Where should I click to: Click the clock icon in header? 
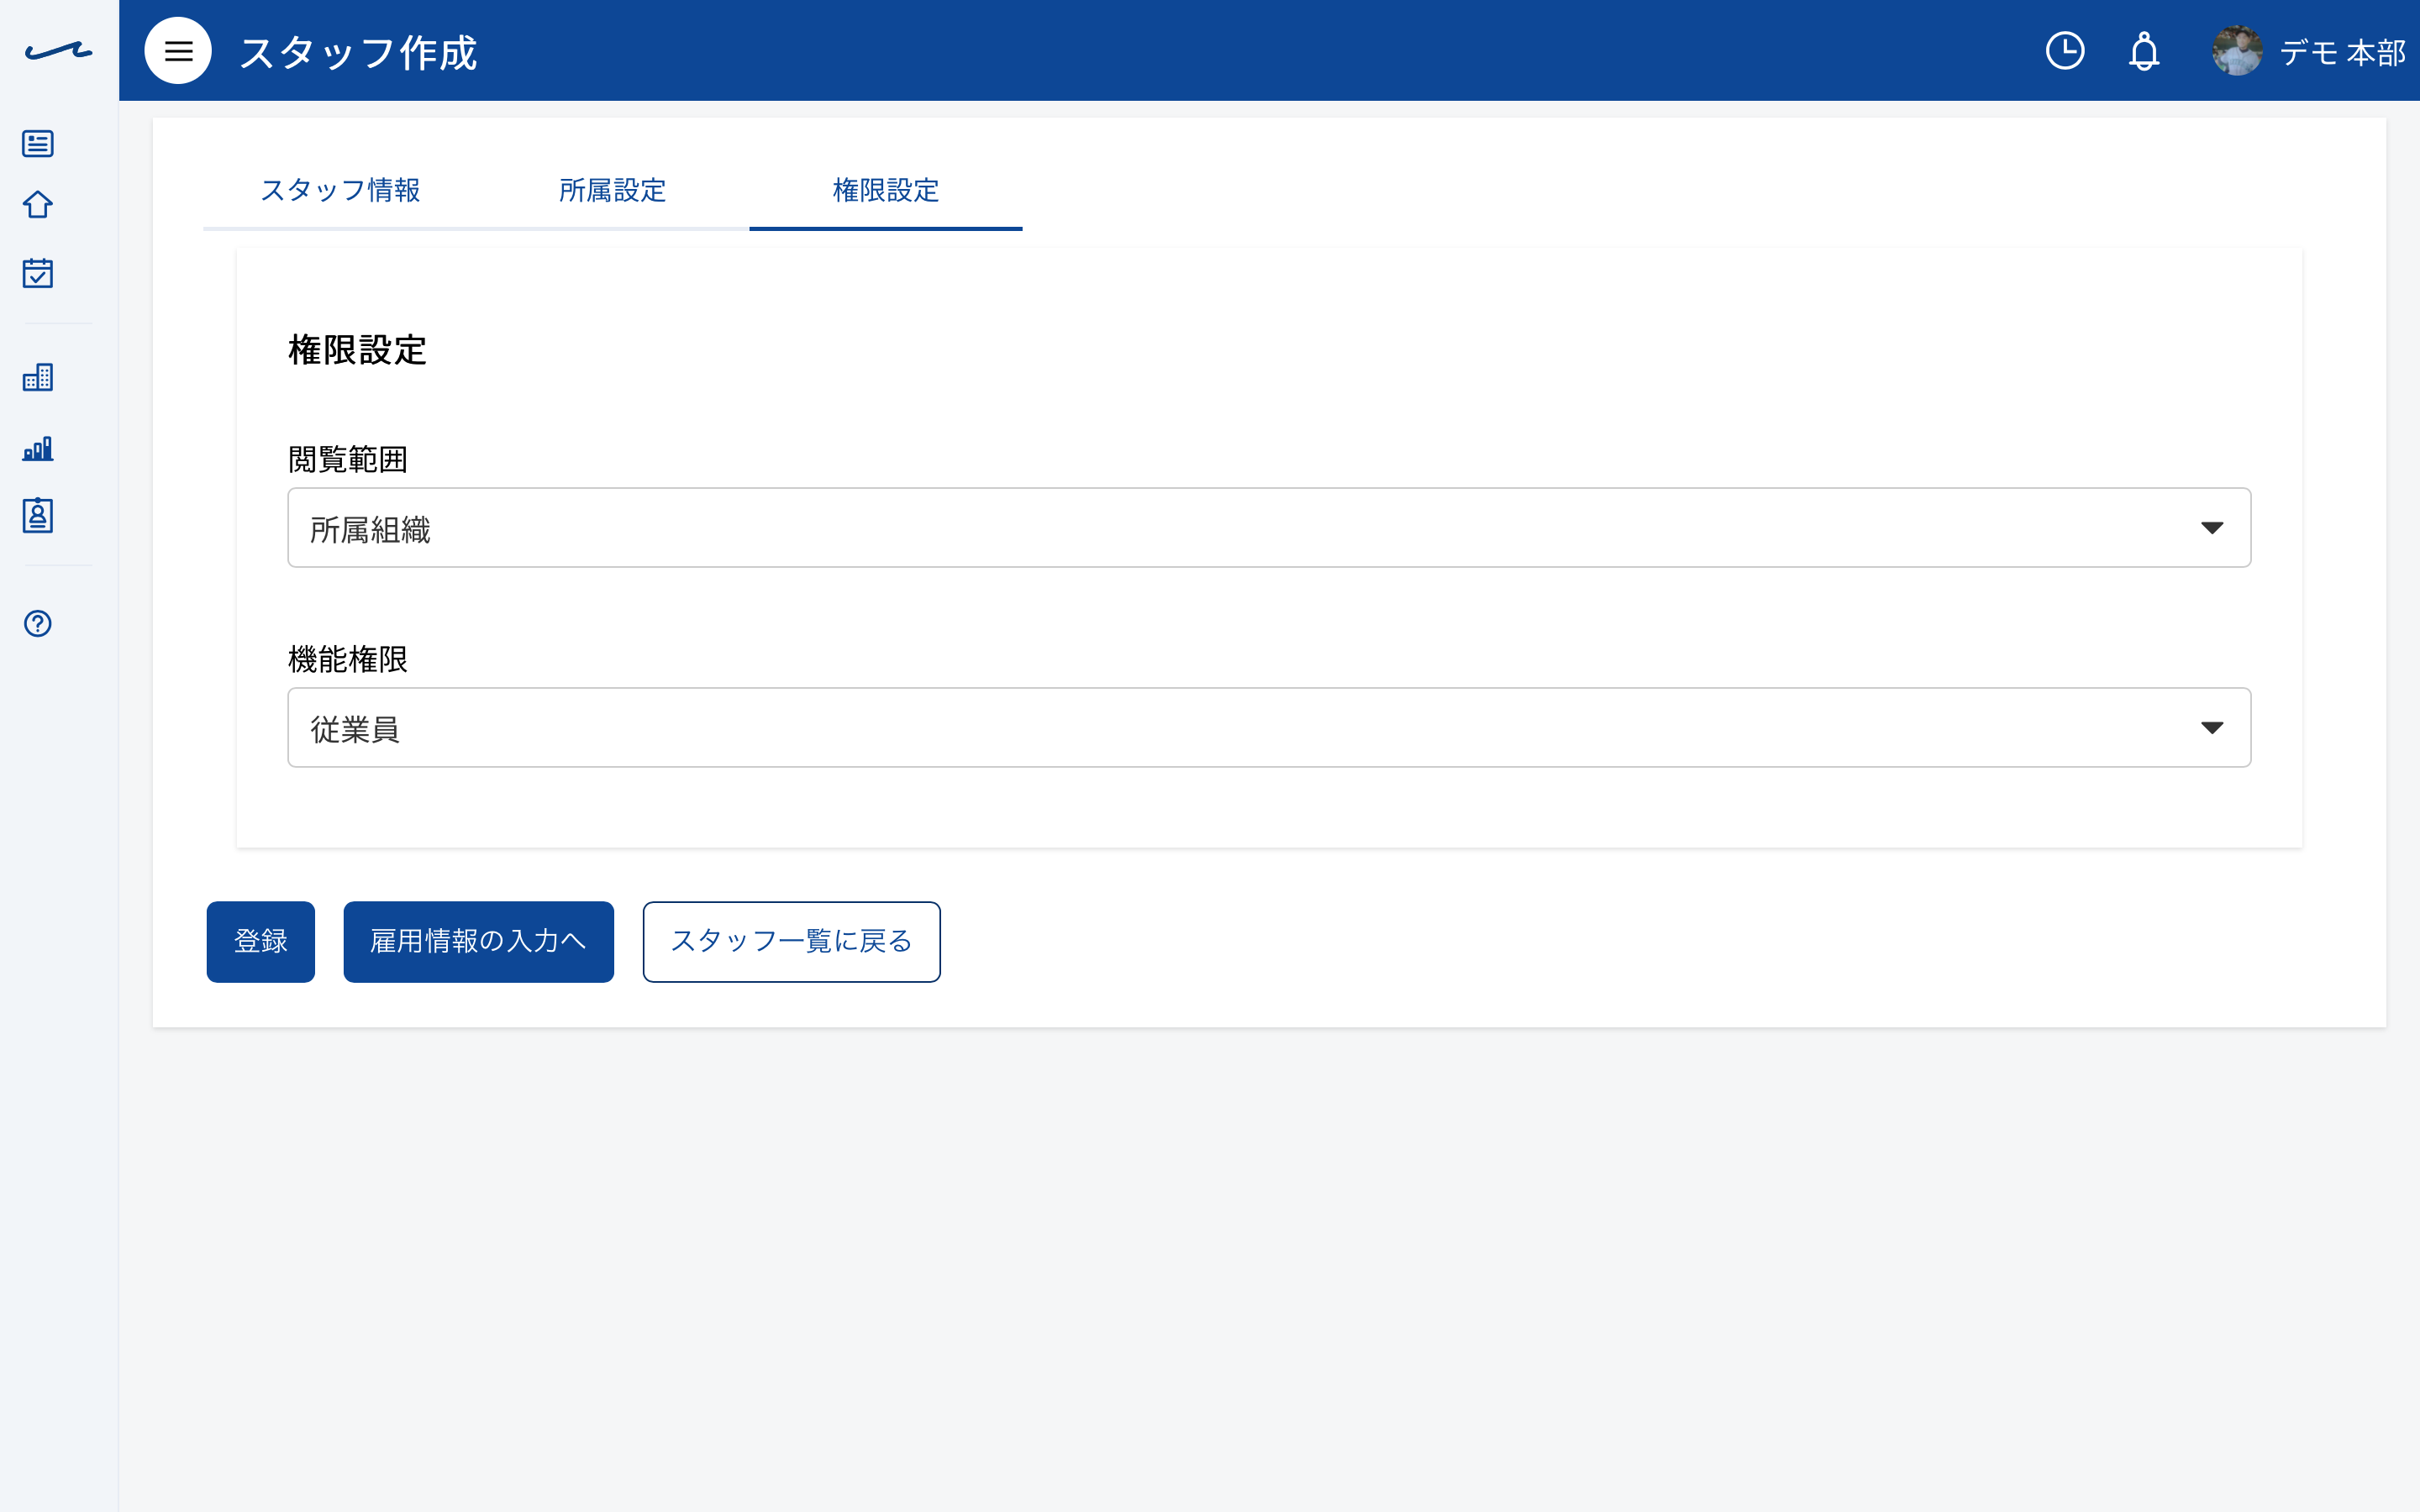click(2065, 50)
